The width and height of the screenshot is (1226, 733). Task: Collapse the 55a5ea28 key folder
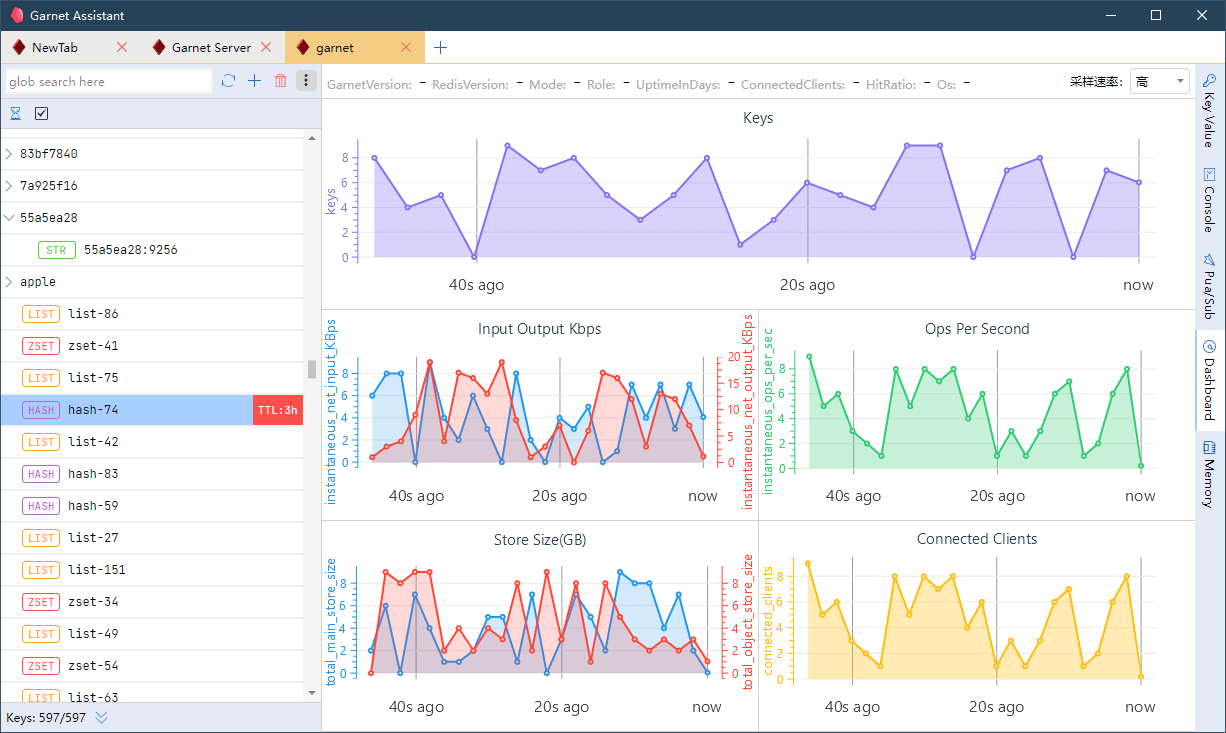[x=9, y=218]
